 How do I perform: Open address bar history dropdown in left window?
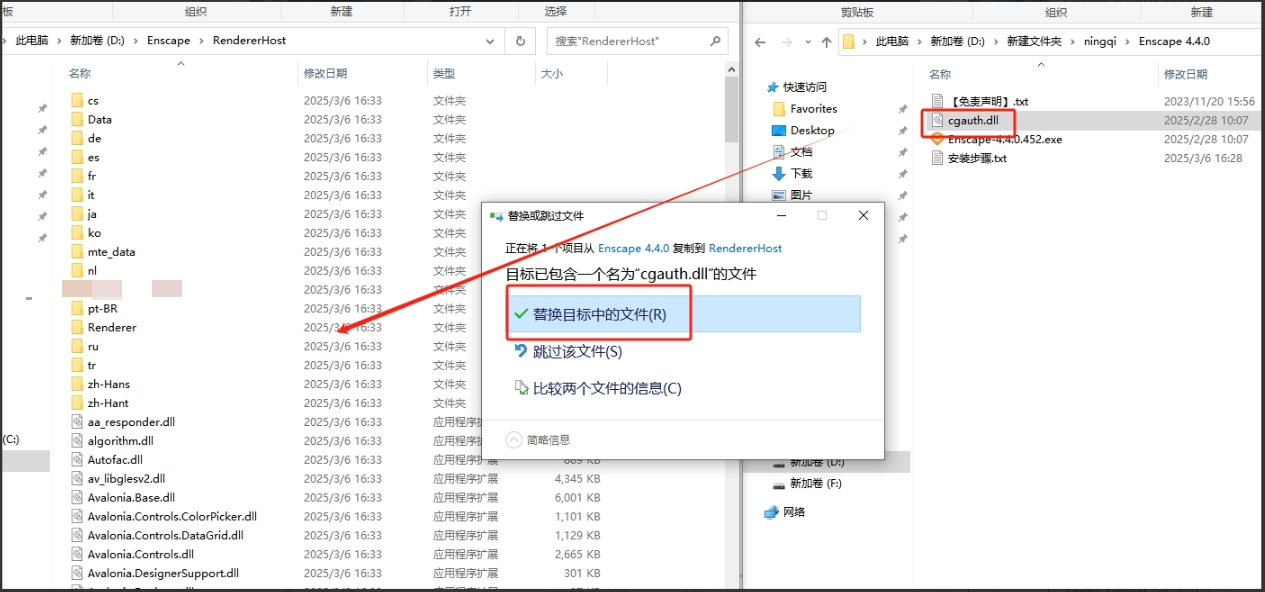point(490,41)
